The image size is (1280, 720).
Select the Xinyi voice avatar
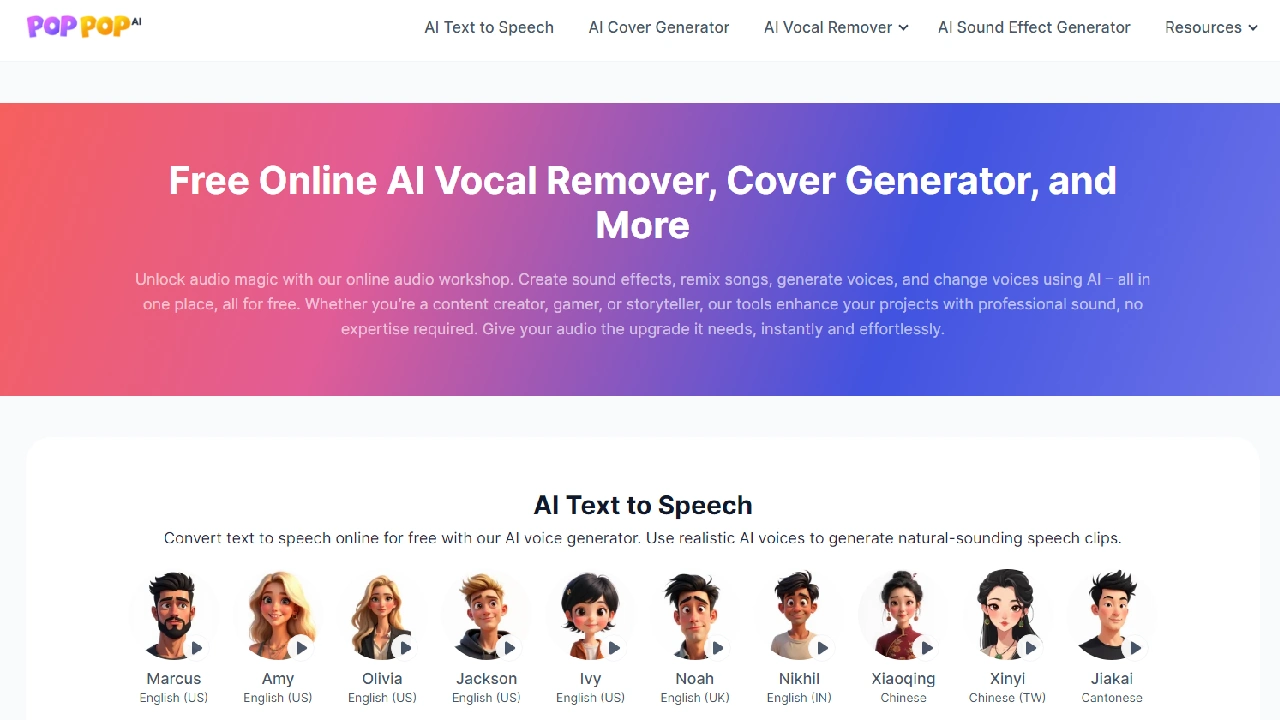coord(1007,614)
